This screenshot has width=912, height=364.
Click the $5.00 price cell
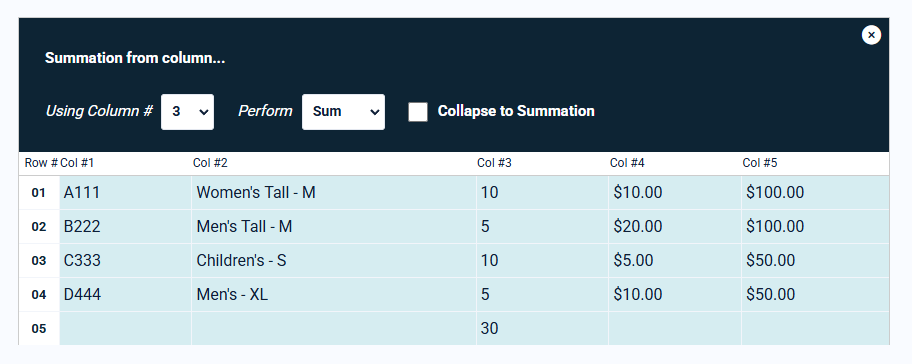(x=675, y=260)
